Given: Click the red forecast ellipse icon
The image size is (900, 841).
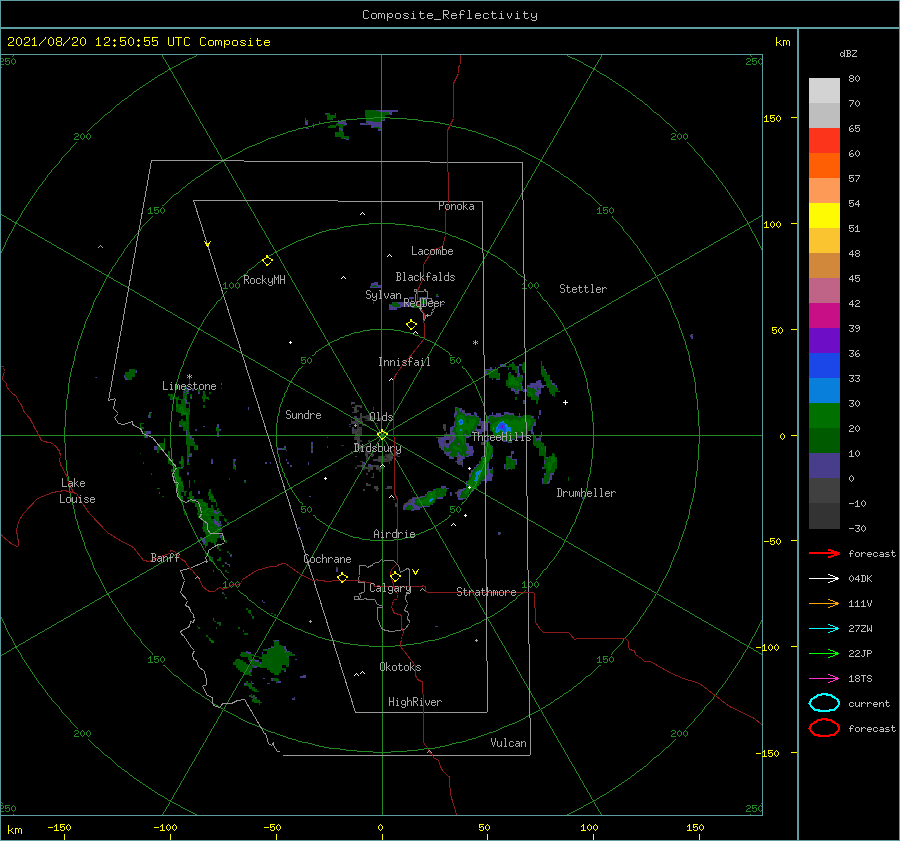Looking at the screenshot, I should 824,728.
